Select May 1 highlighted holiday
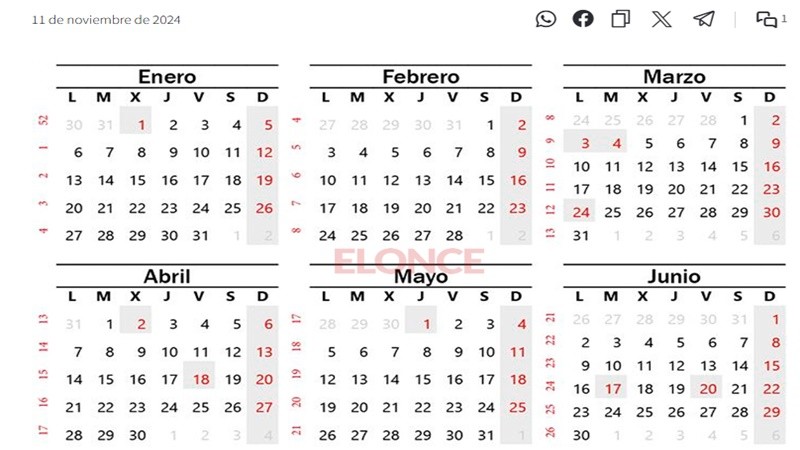 426,324
